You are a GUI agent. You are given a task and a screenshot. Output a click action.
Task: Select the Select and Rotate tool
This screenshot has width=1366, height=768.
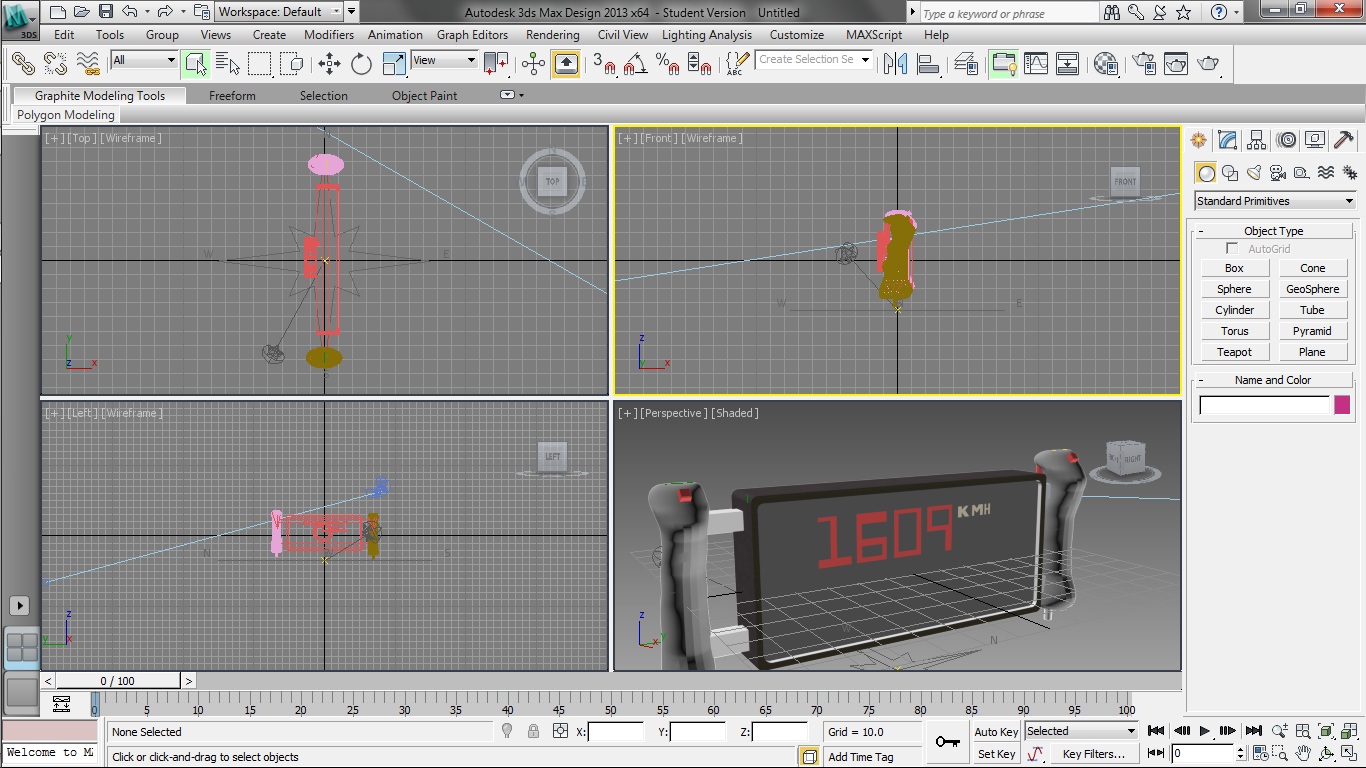(x=361, y=64)
